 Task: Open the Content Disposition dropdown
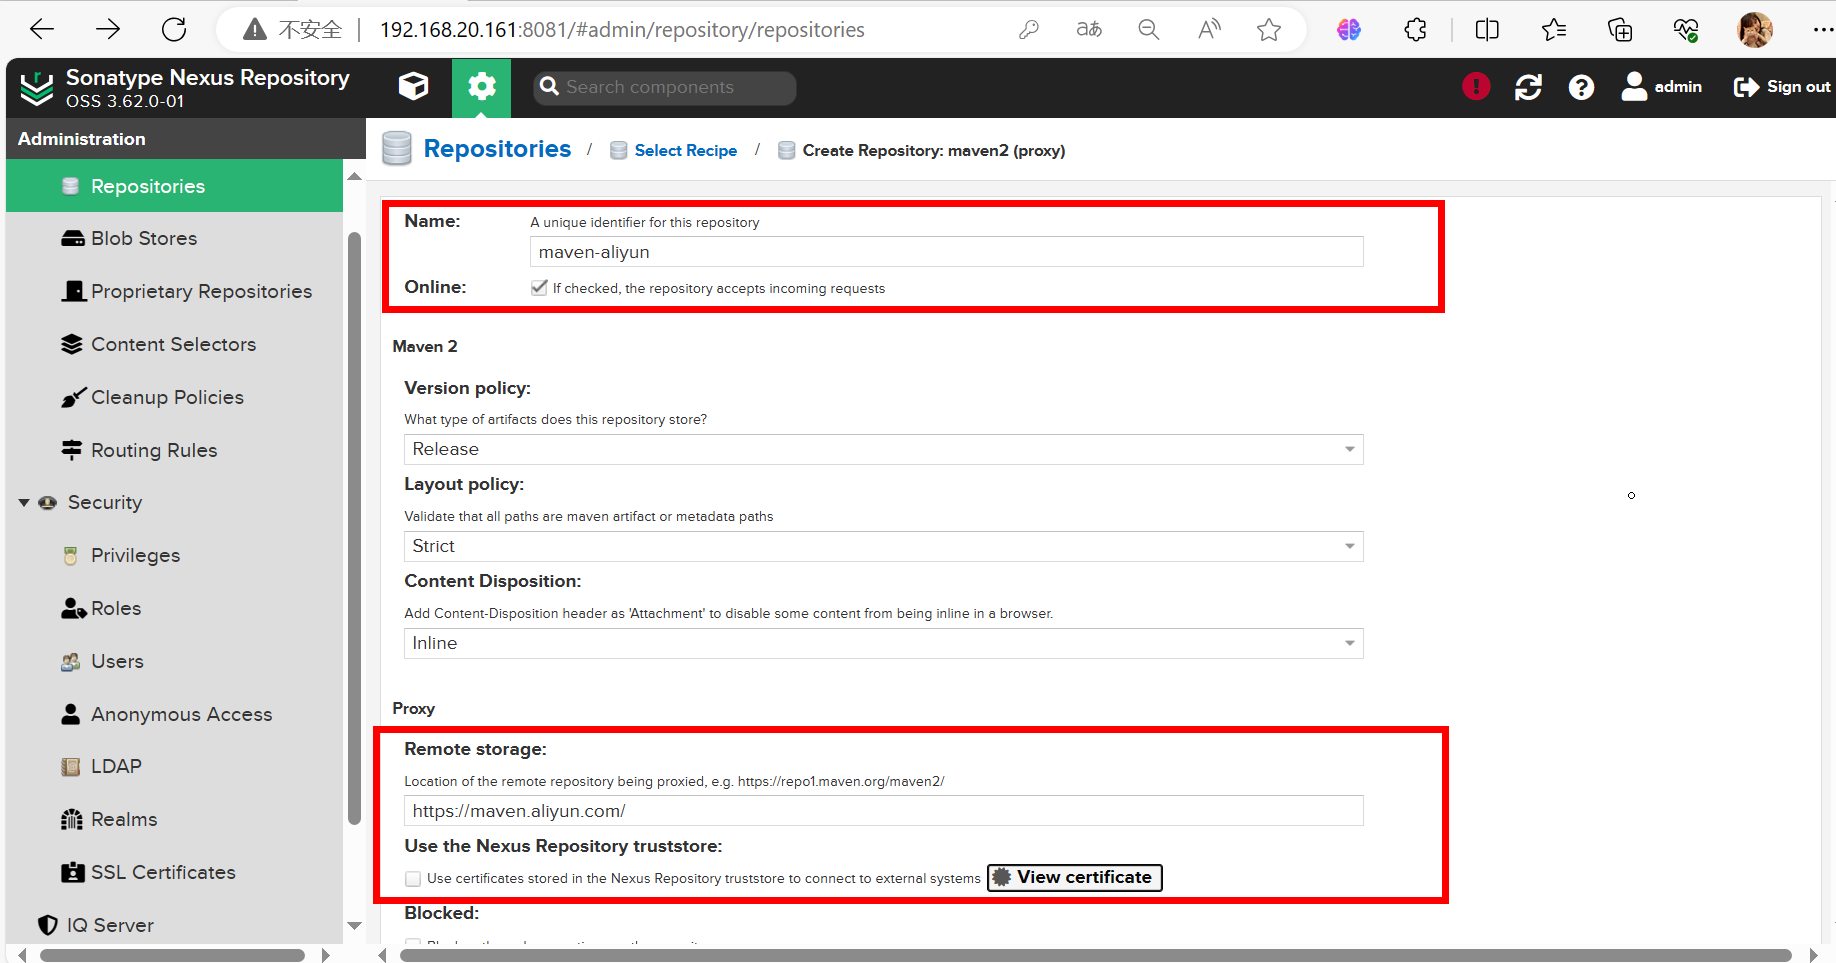pos(883,643)
